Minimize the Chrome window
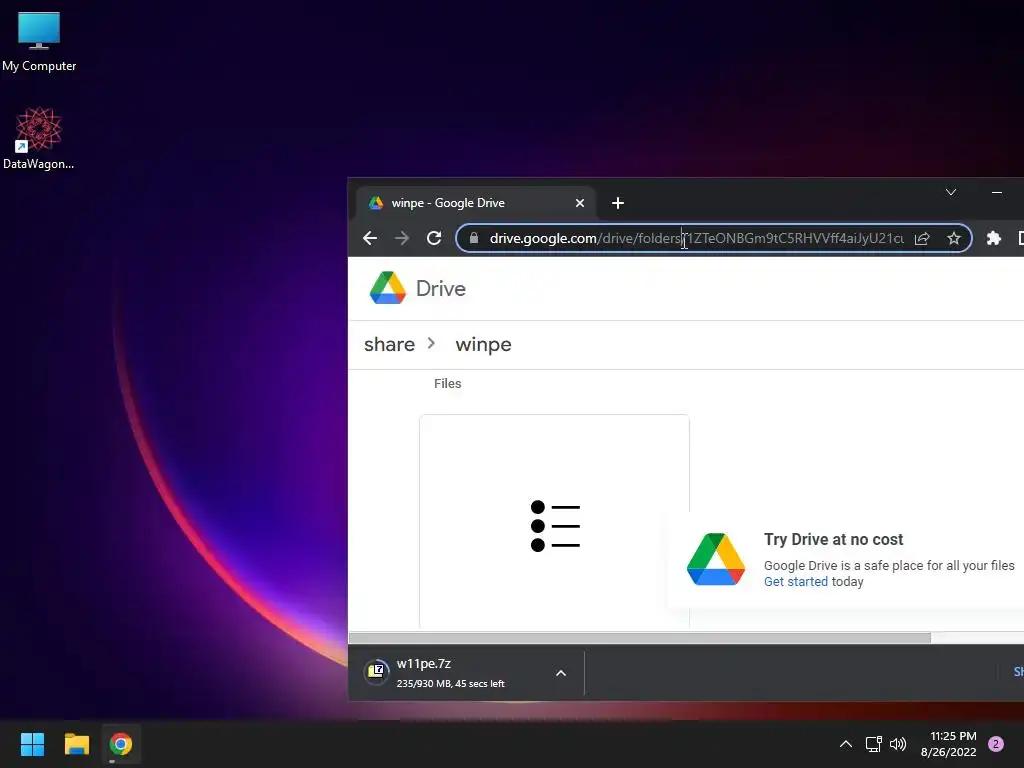 point(997,192)
